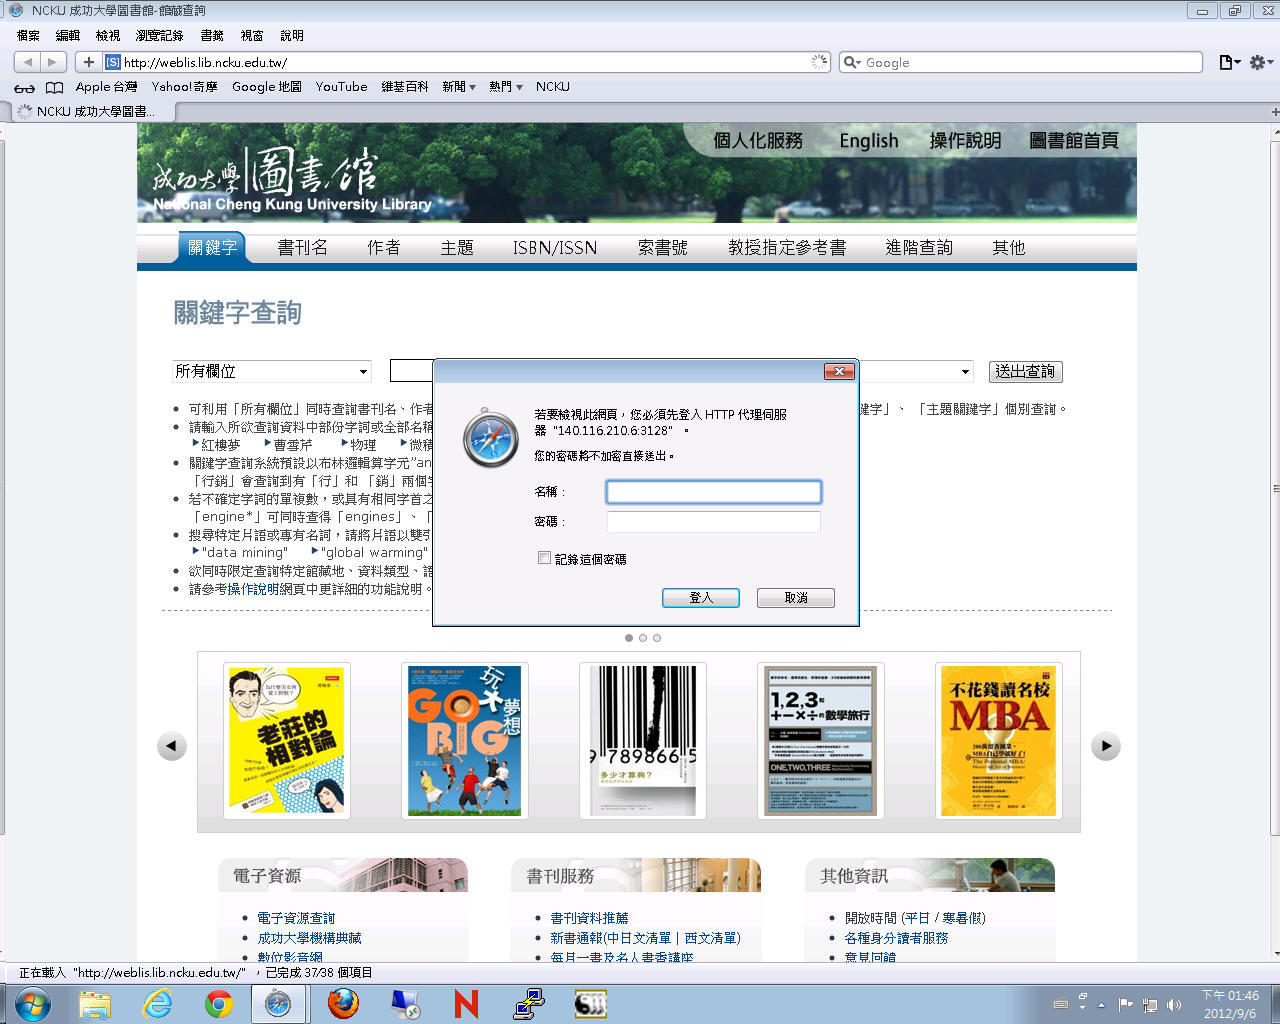
Task: Open the 所有欄位 field dropdown
Action: 272,371
